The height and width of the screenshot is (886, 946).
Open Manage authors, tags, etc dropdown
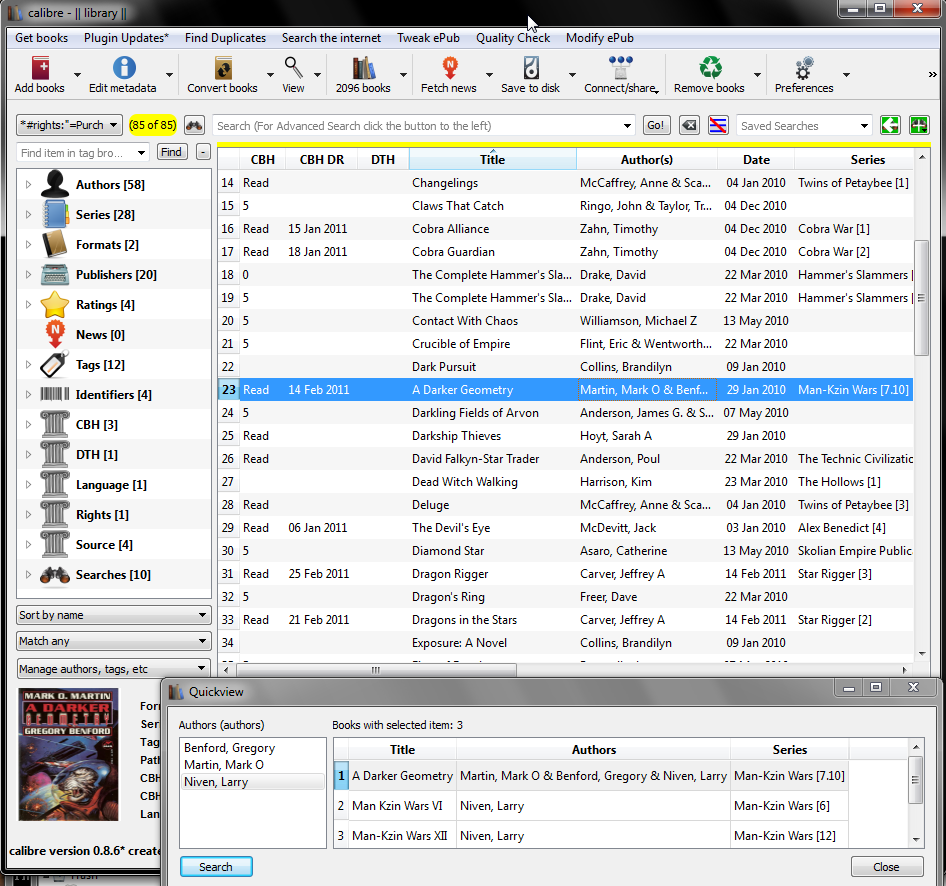click(x=114, y=669)
